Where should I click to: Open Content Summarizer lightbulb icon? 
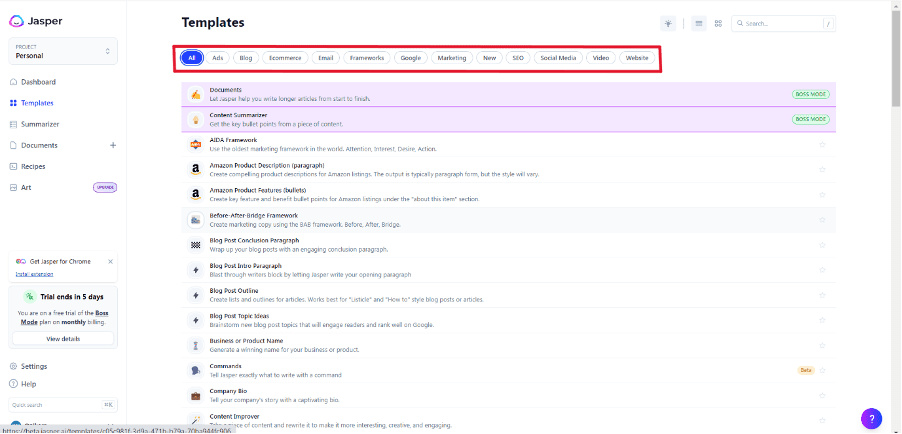(196, 120)
